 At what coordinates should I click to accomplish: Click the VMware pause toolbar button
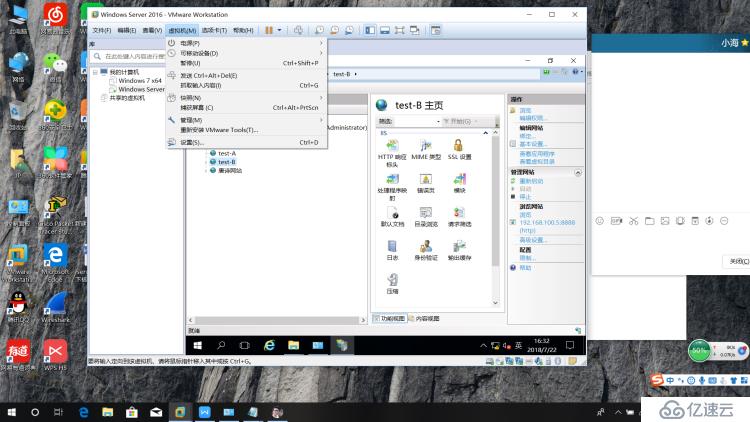click(269, 30)
